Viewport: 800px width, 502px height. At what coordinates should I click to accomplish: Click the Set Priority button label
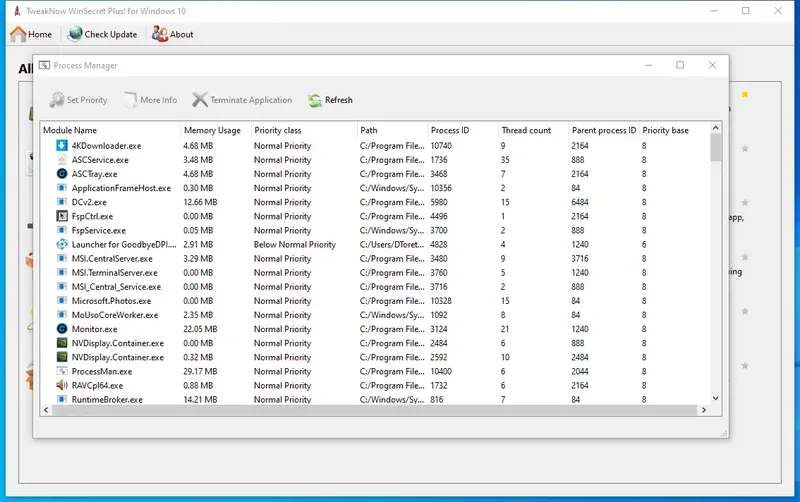(x=87, y=100)
